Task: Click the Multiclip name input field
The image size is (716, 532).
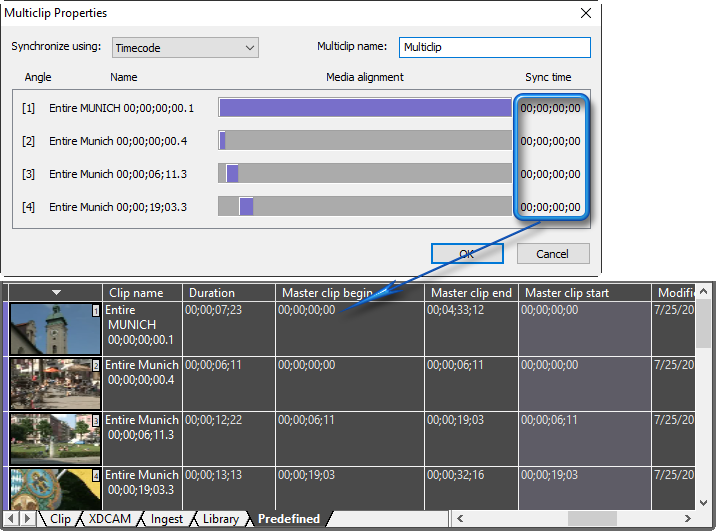Action: click(x=494, y=47)
